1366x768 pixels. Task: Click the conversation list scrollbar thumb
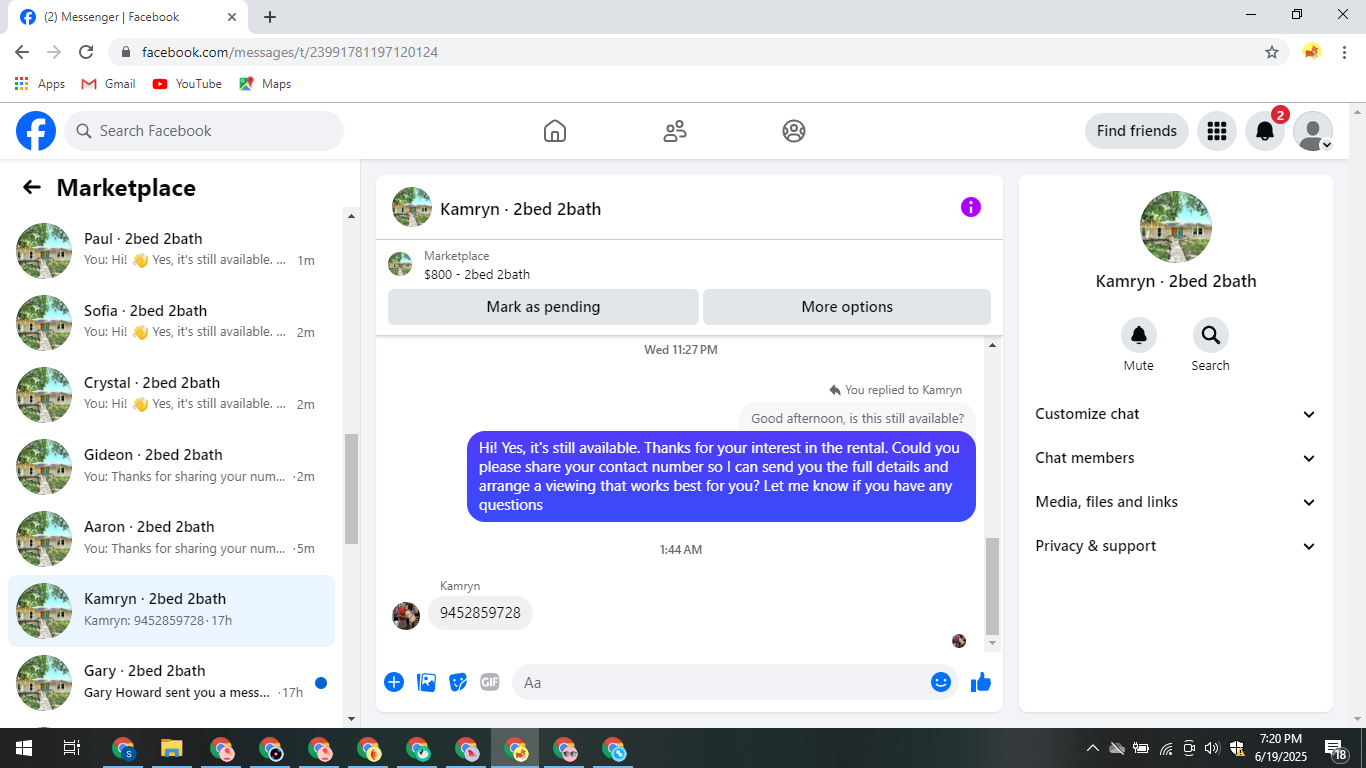point(351,489)
